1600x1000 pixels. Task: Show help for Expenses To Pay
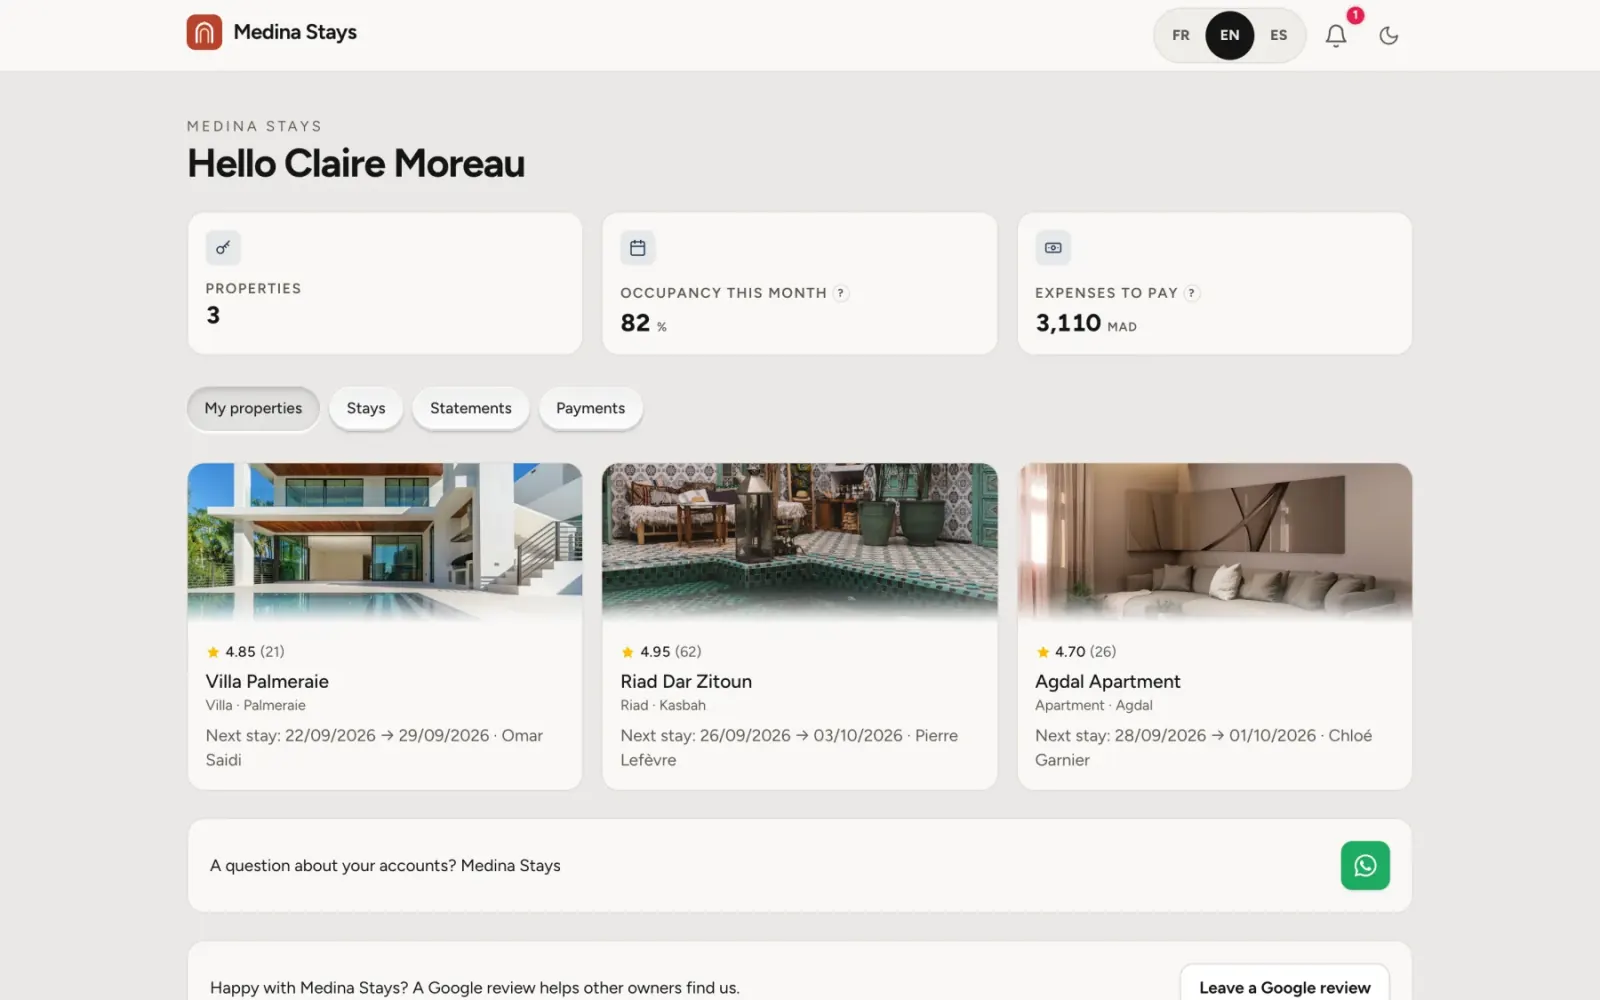(x=1192, y=293)
